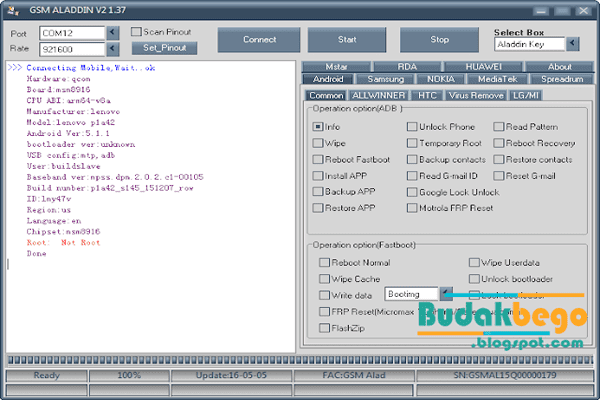This screenshot has width=600, height=400.
Task: Open the Booting write data dropdown
Action: click(x=446, y=294)
